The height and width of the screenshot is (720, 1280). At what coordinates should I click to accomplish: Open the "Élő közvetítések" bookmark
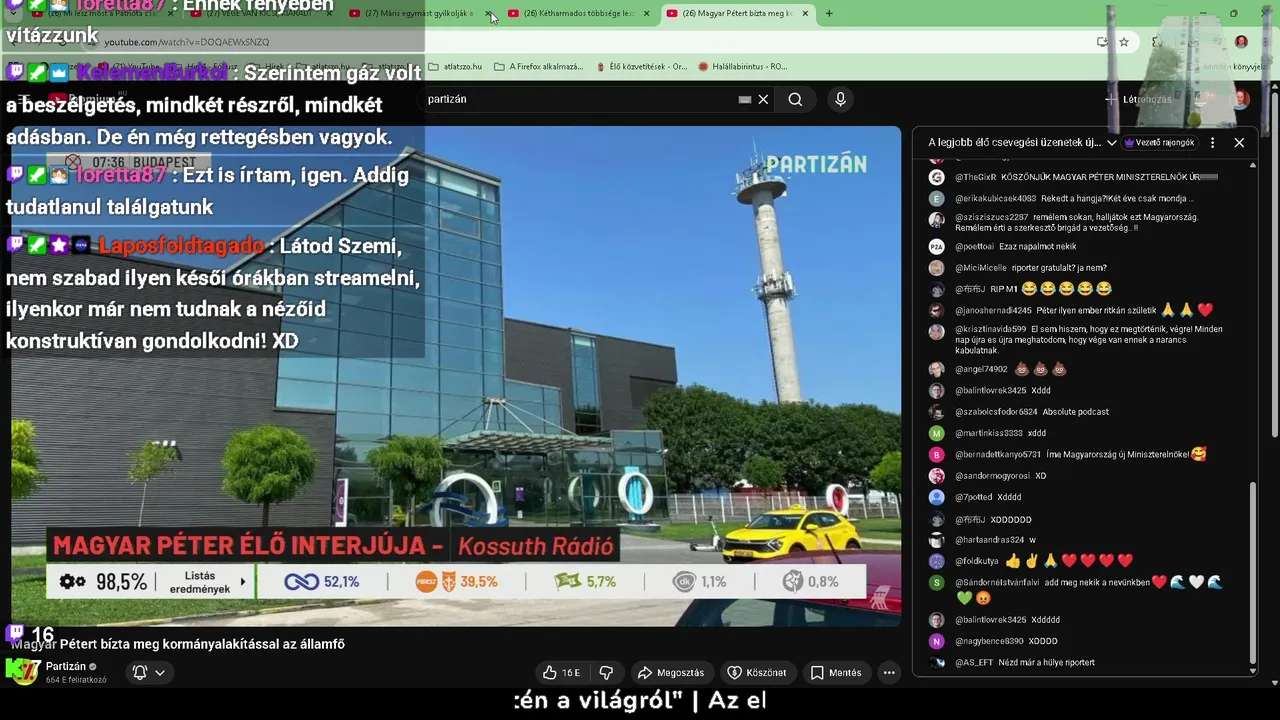(640, 67)
